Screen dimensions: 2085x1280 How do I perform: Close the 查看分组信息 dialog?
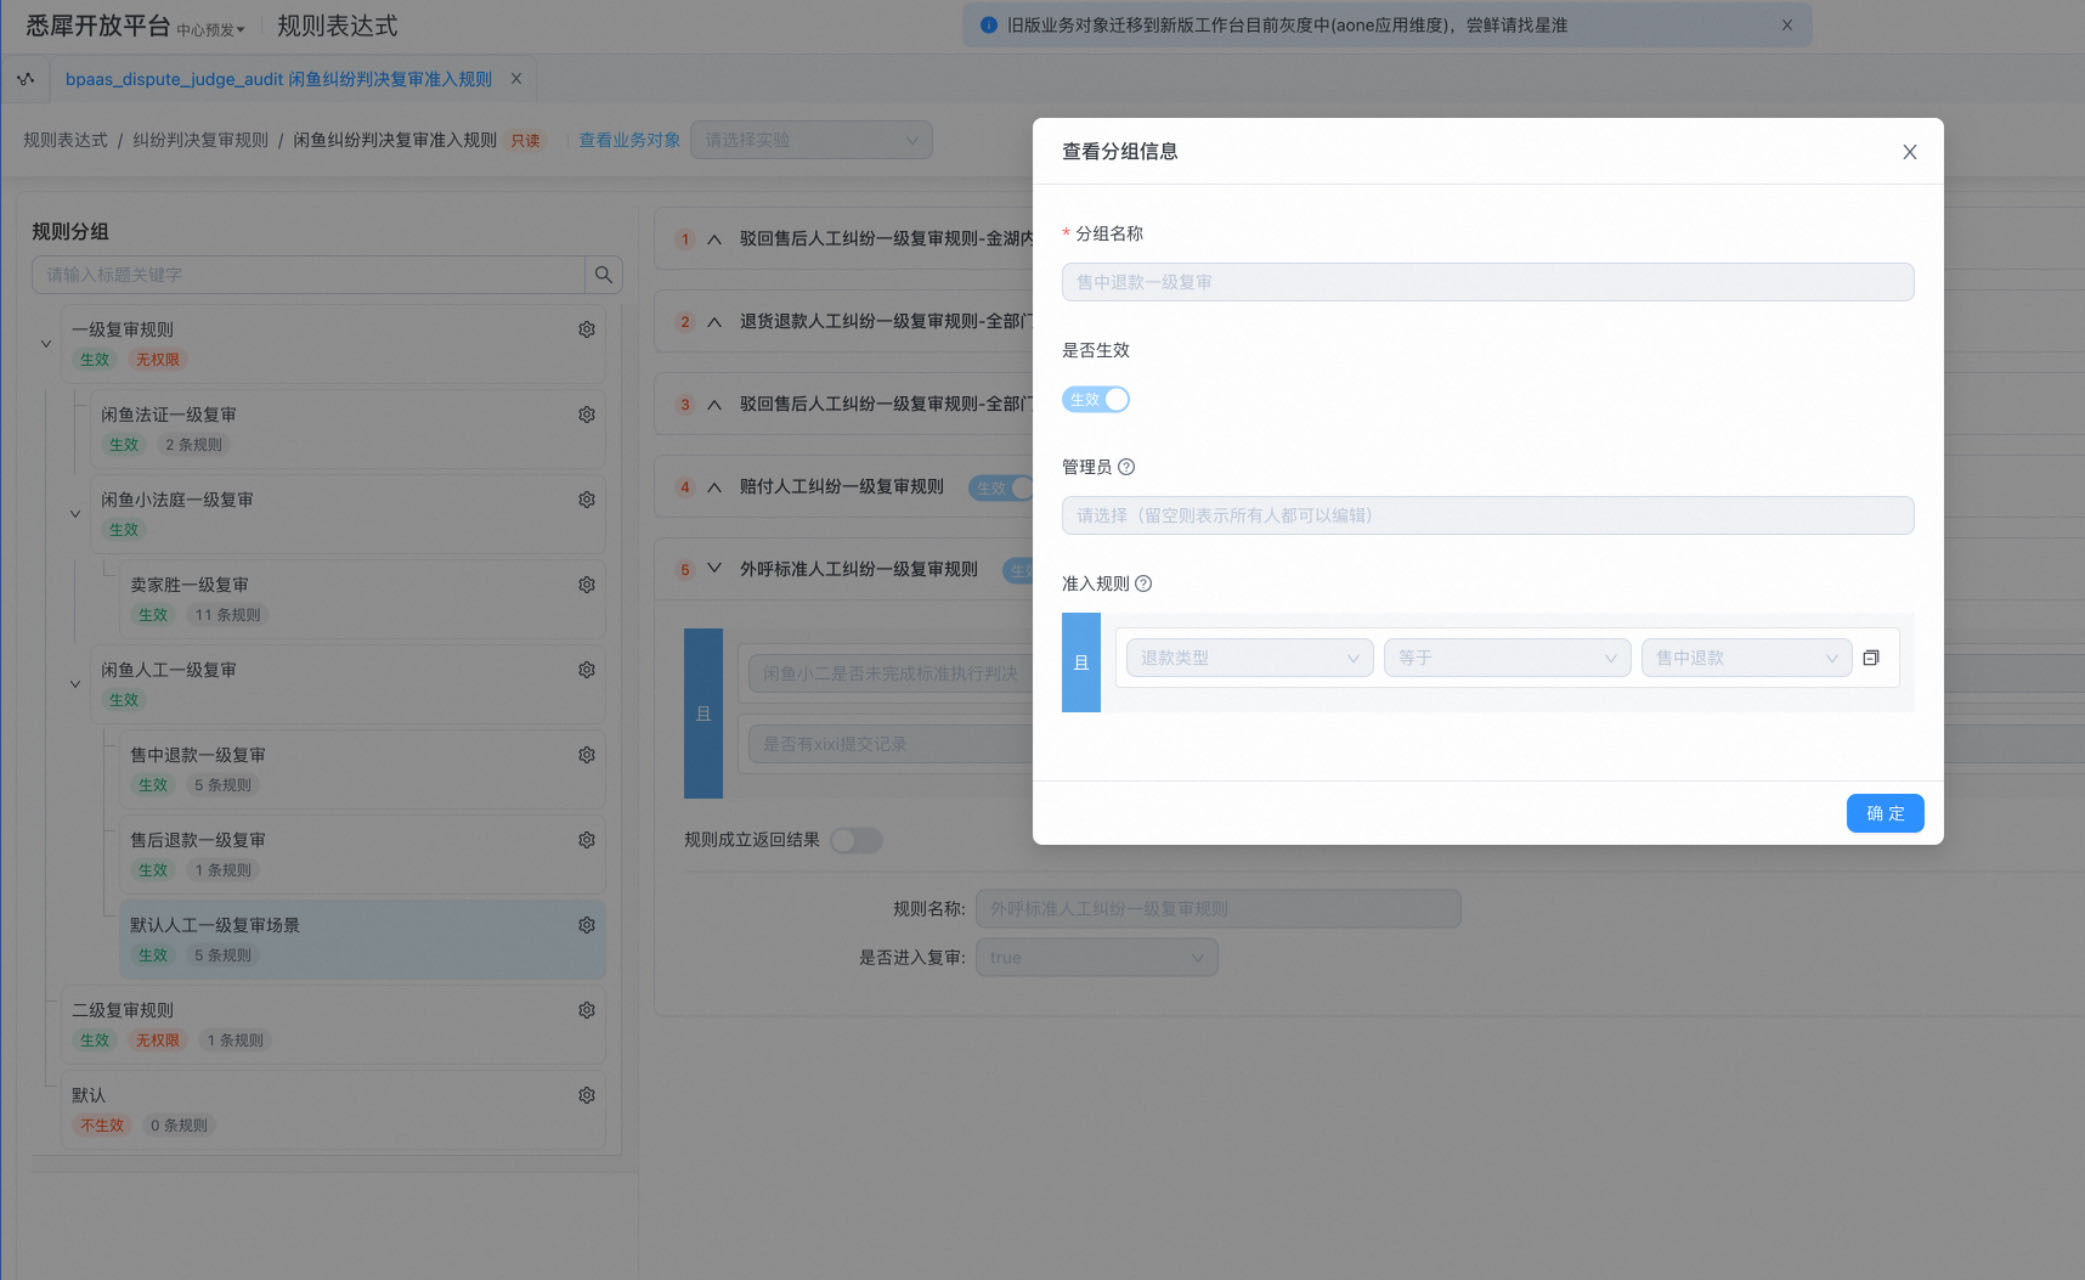(x=1909, y=152)
